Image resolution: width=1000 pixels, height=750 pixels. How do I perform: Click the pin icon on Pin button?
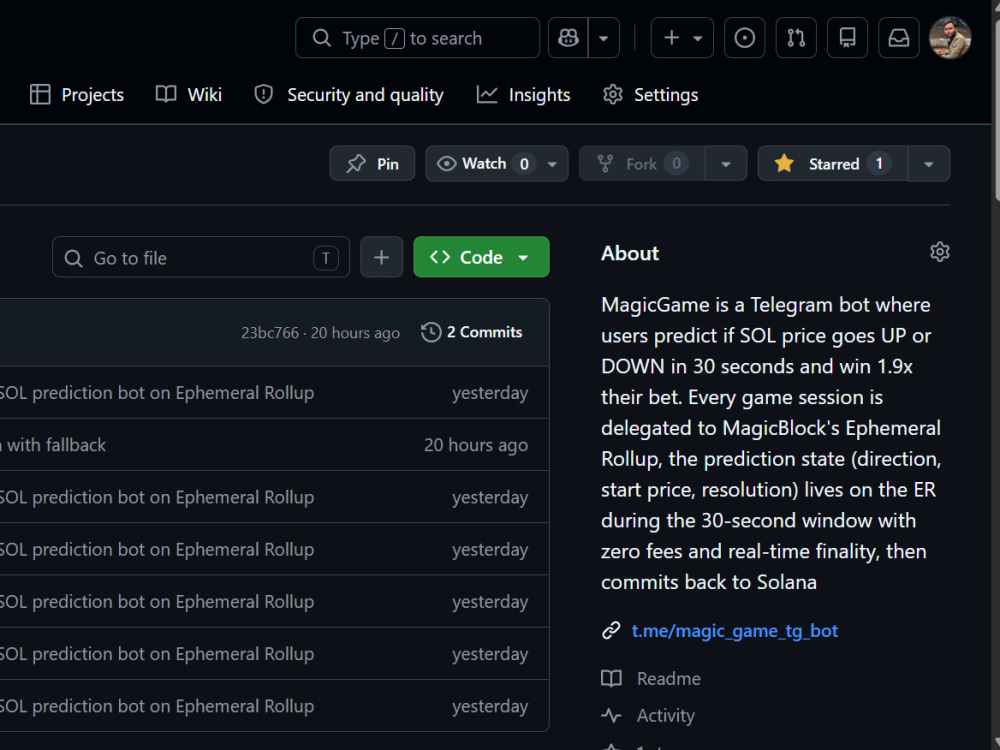[356, 164]
